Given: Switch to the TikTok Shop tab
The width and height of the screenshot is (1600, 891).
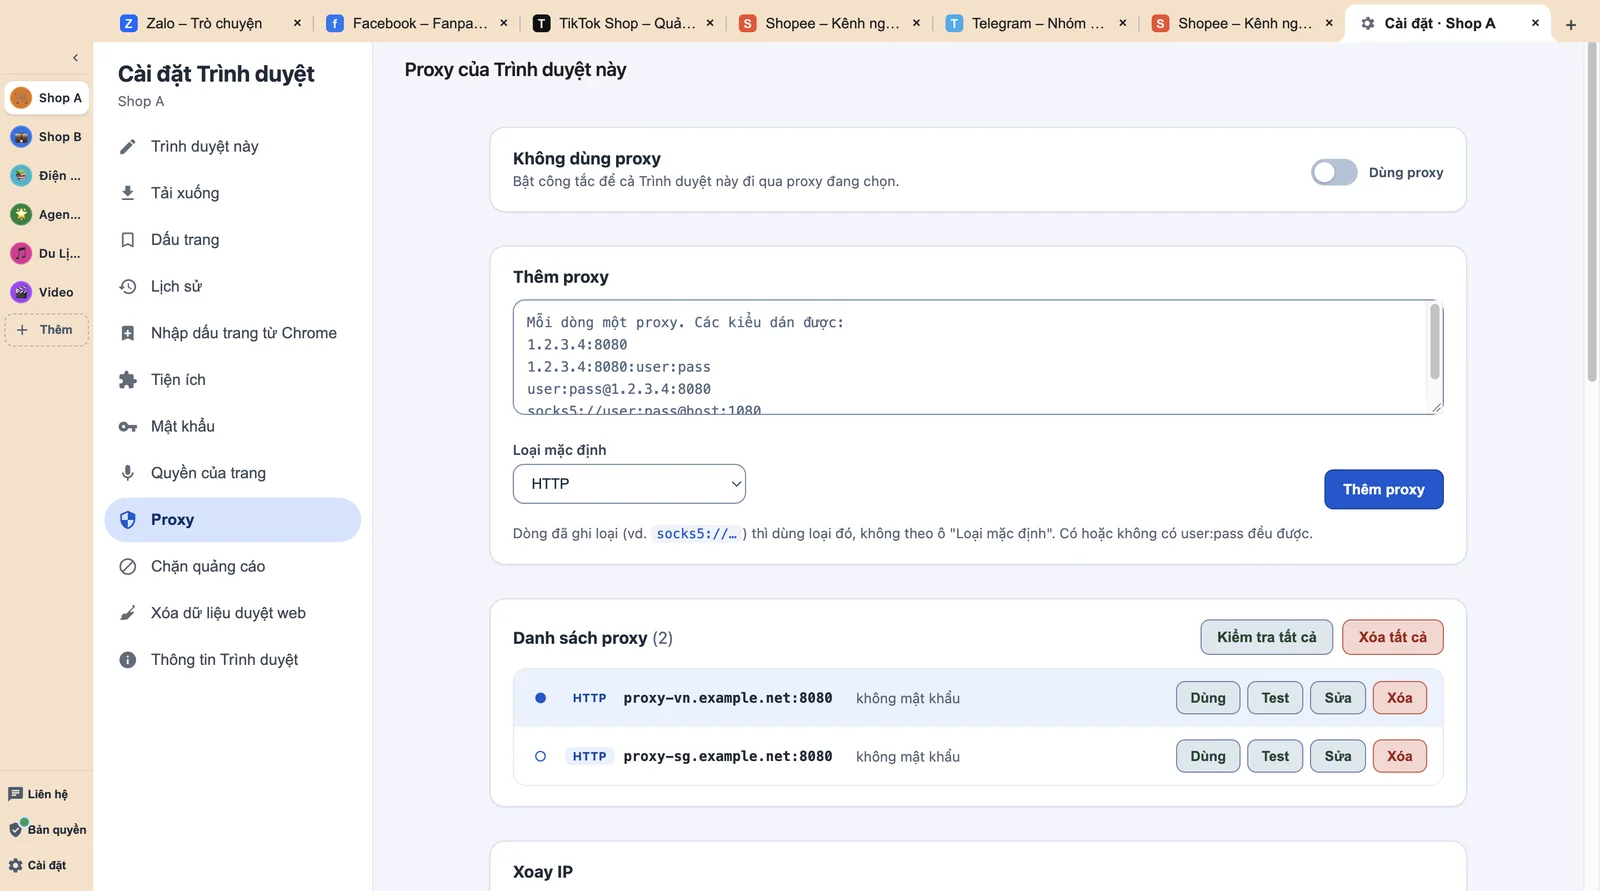Looking at the screenshot, I should pyautogui.click(x=624, y=23).
